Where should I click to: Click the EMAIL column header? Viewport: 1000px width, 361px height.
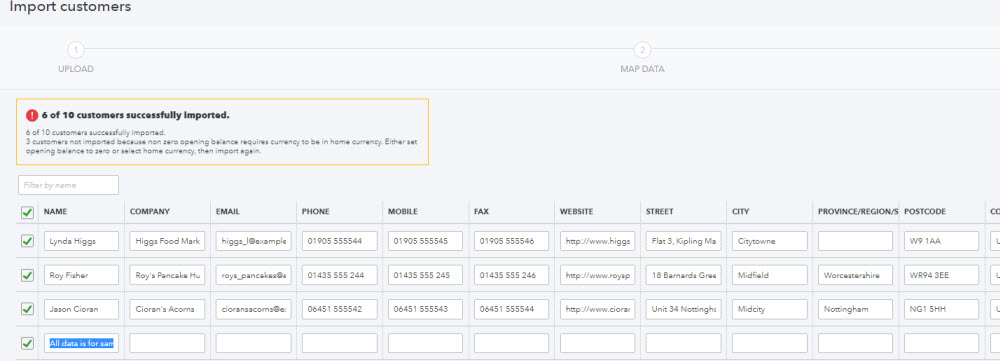tap(228, 212)
